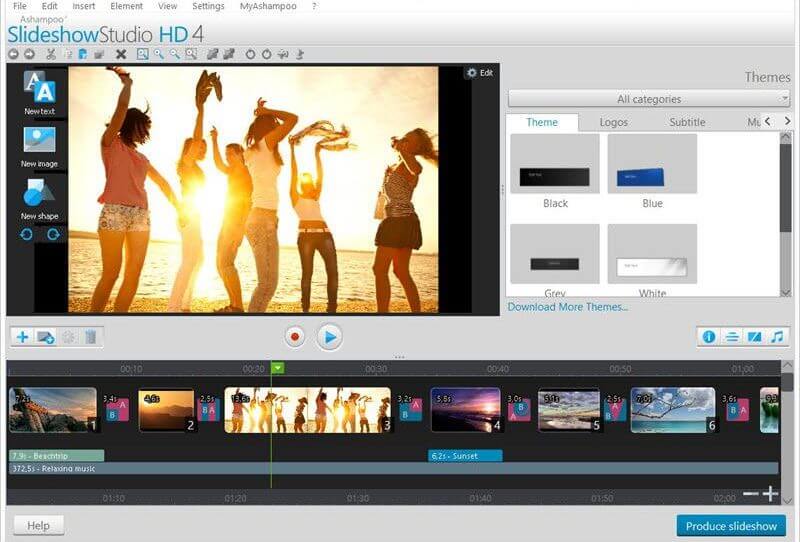This screenshot has width=800, height=542.
Task: Open the File menu
Action: coord(20,6)
